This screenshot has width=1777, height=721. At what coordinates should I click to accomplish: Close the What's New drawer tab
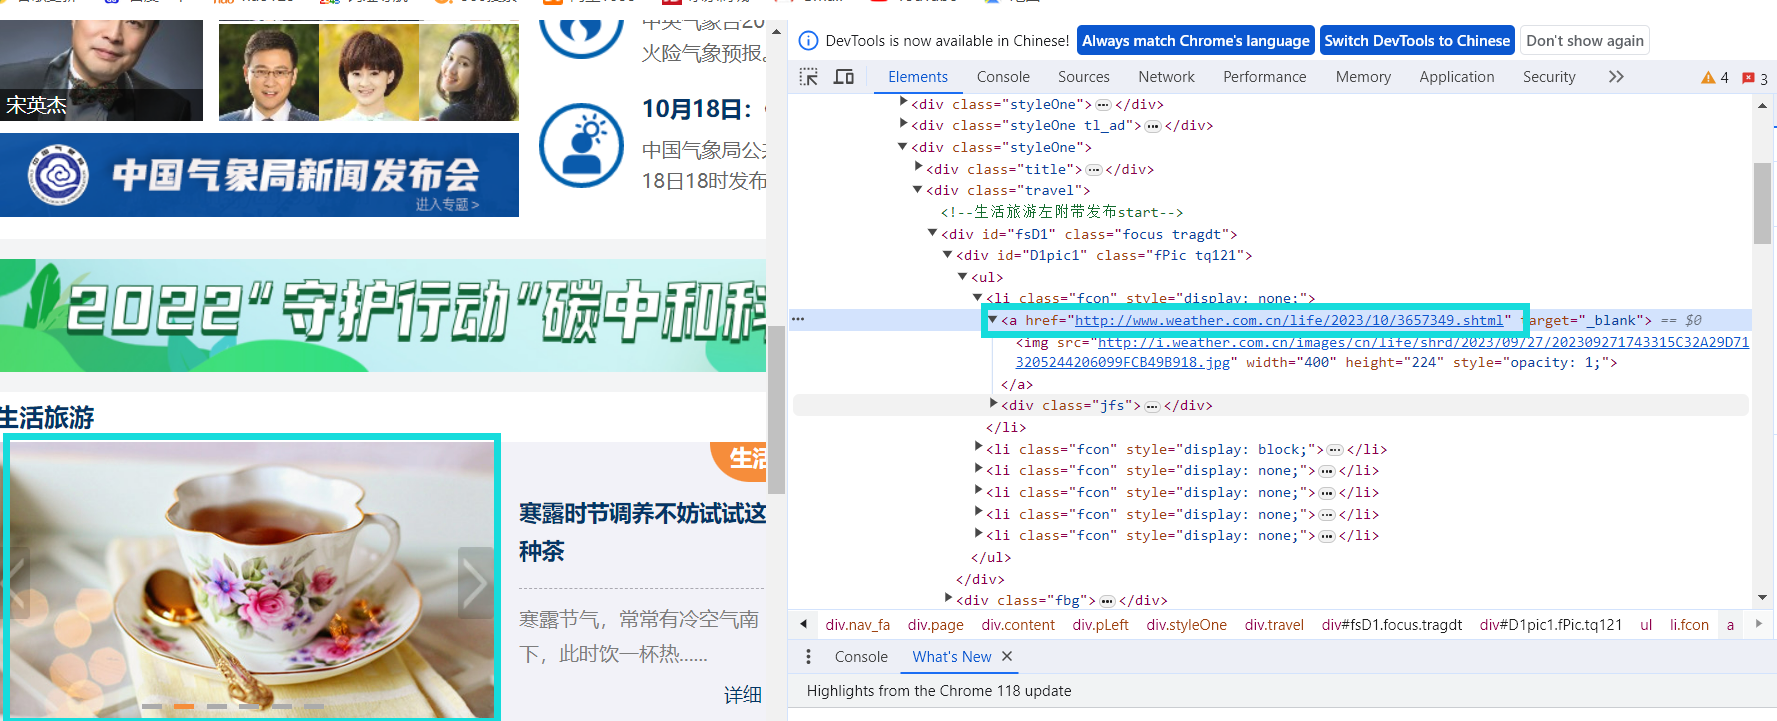click(1007, 656)
